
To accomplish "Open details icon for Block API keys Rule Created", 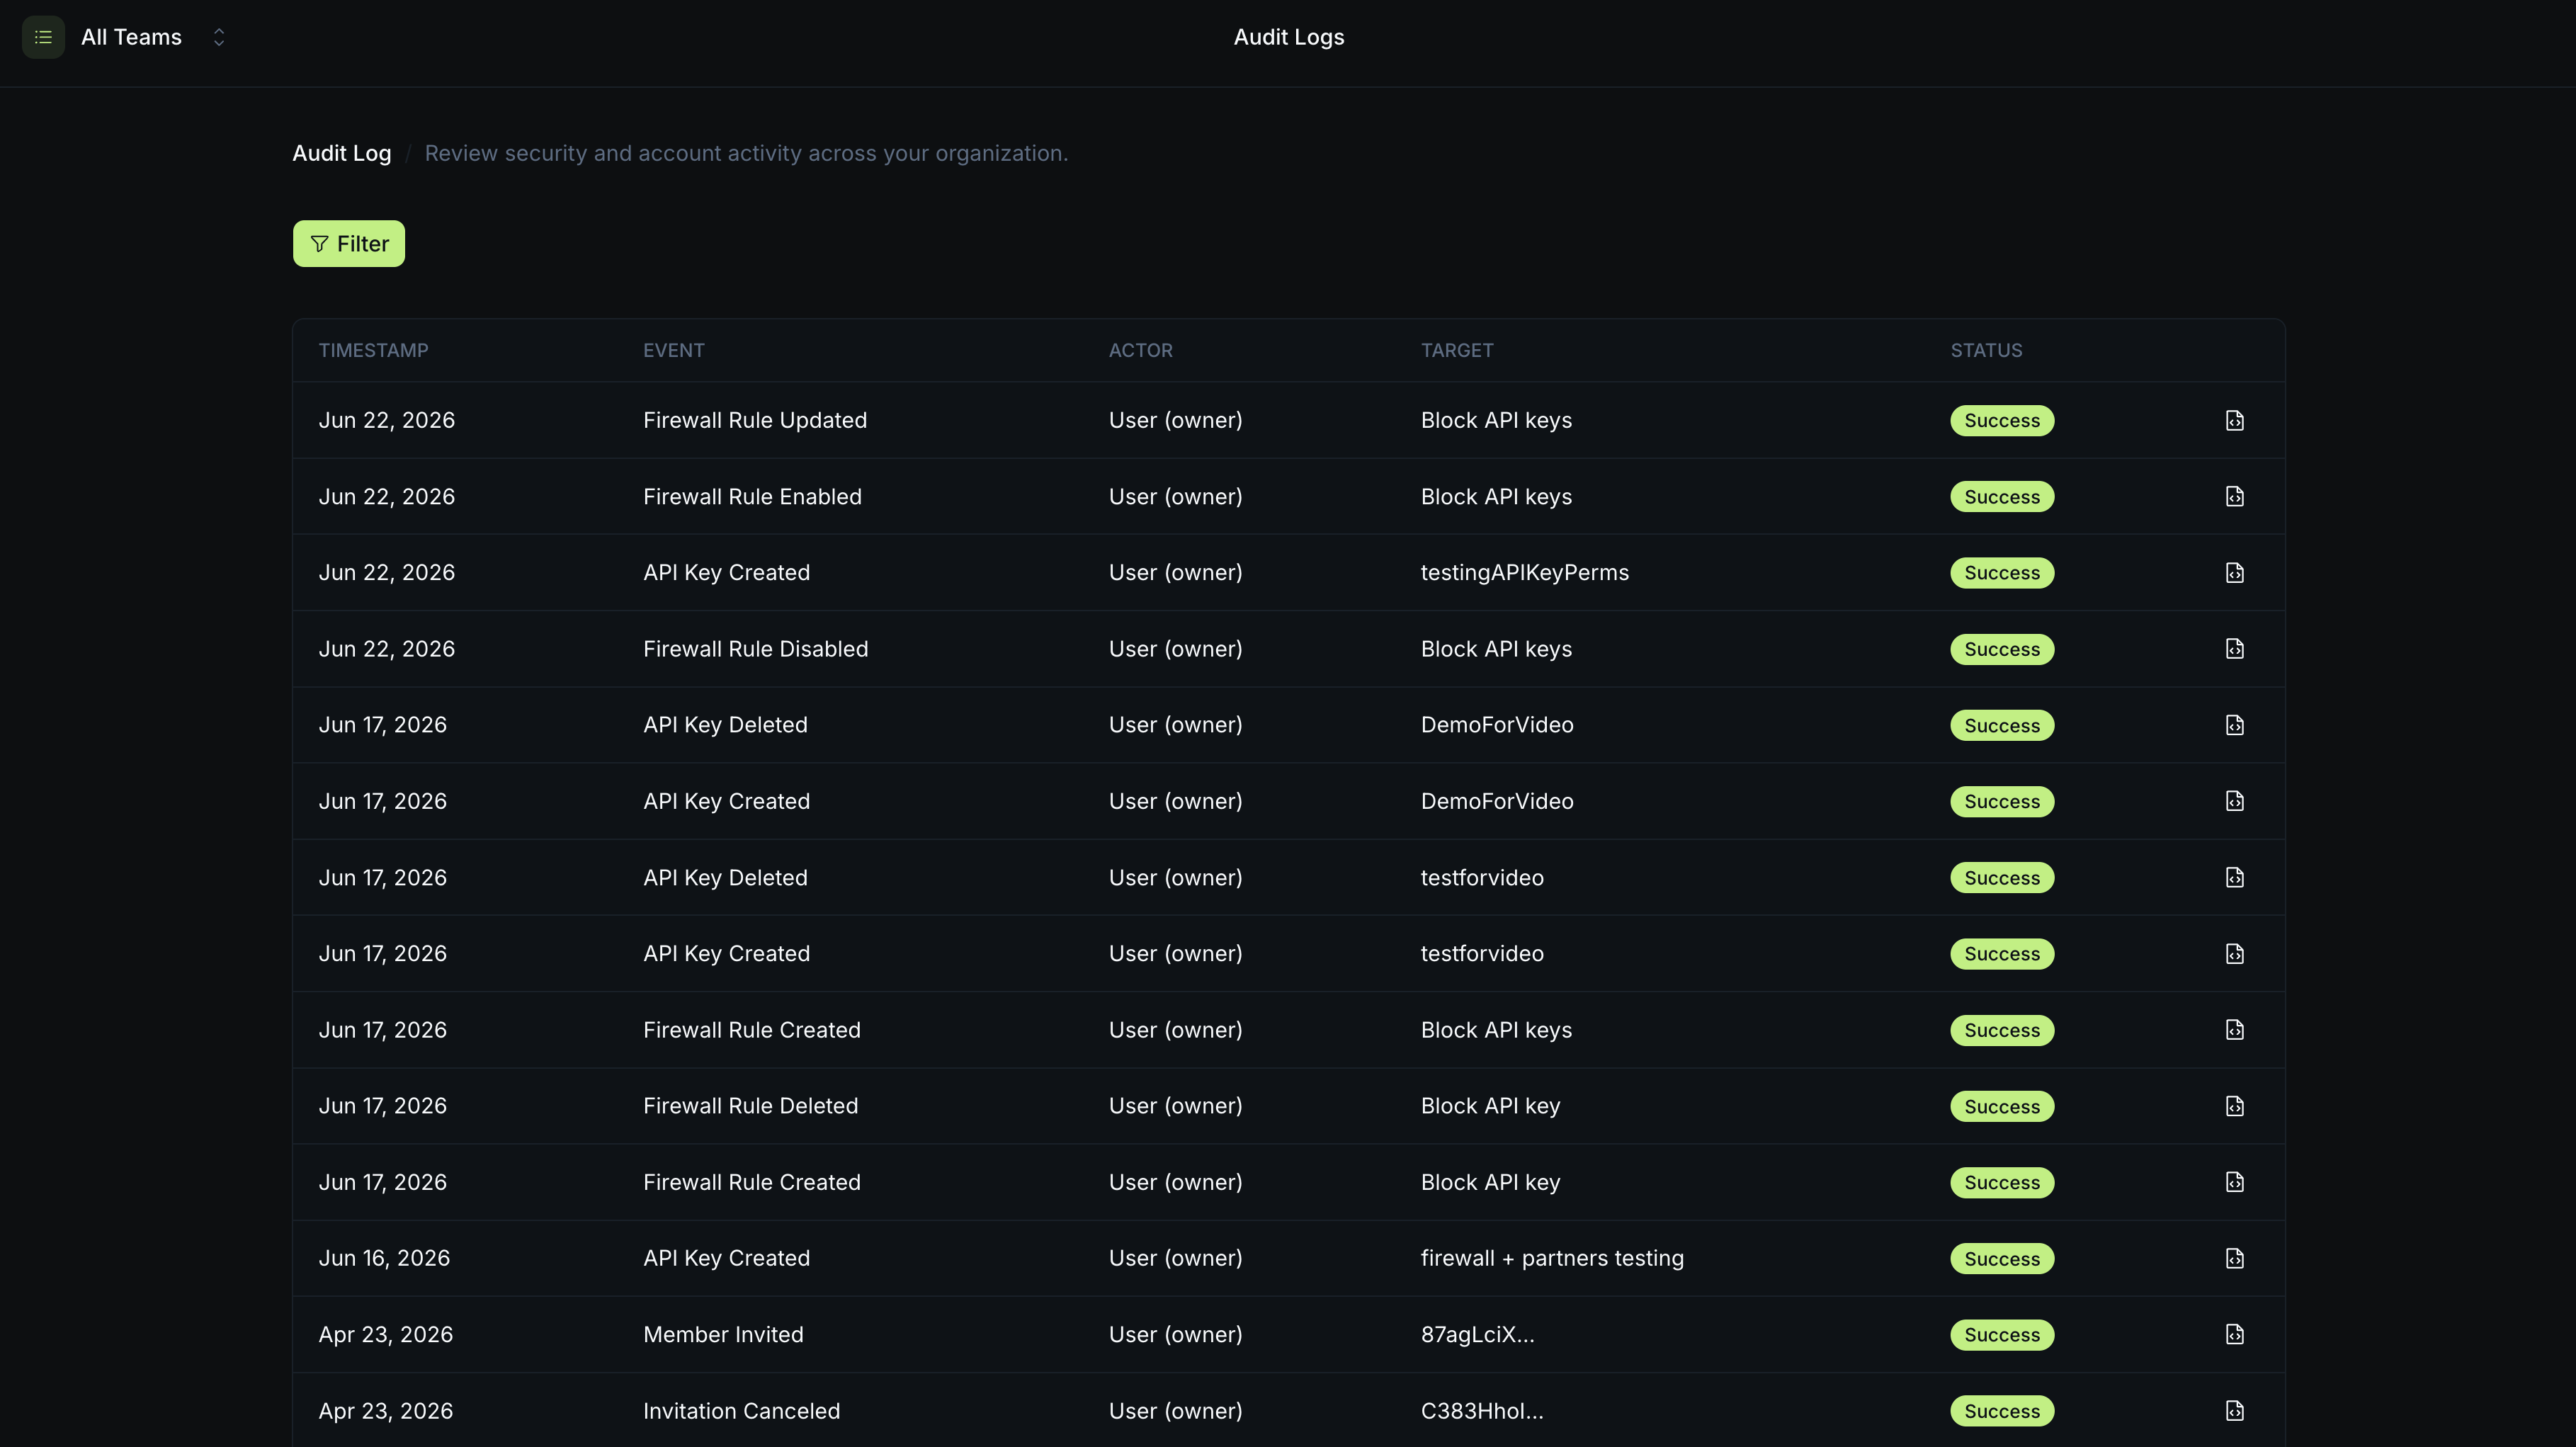I will pos(2235,1030).
